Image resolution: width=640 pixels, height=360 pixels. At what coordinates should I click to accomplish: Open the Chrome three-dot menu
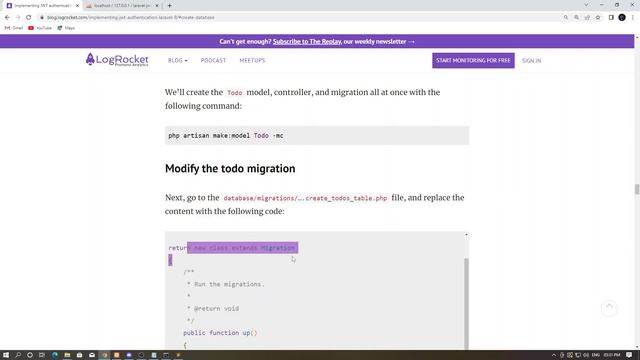633,18
